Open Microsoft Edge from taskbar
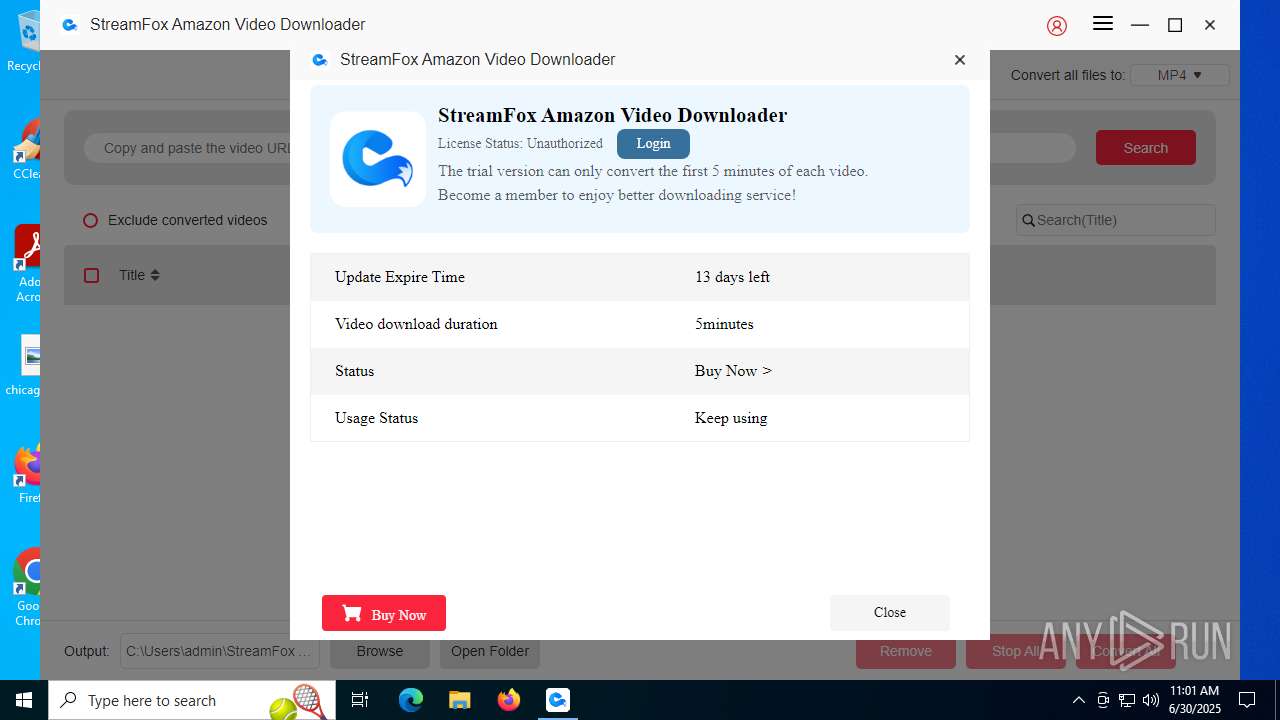Viewport: 1280px width, 720px height. (x=411, y=700)
